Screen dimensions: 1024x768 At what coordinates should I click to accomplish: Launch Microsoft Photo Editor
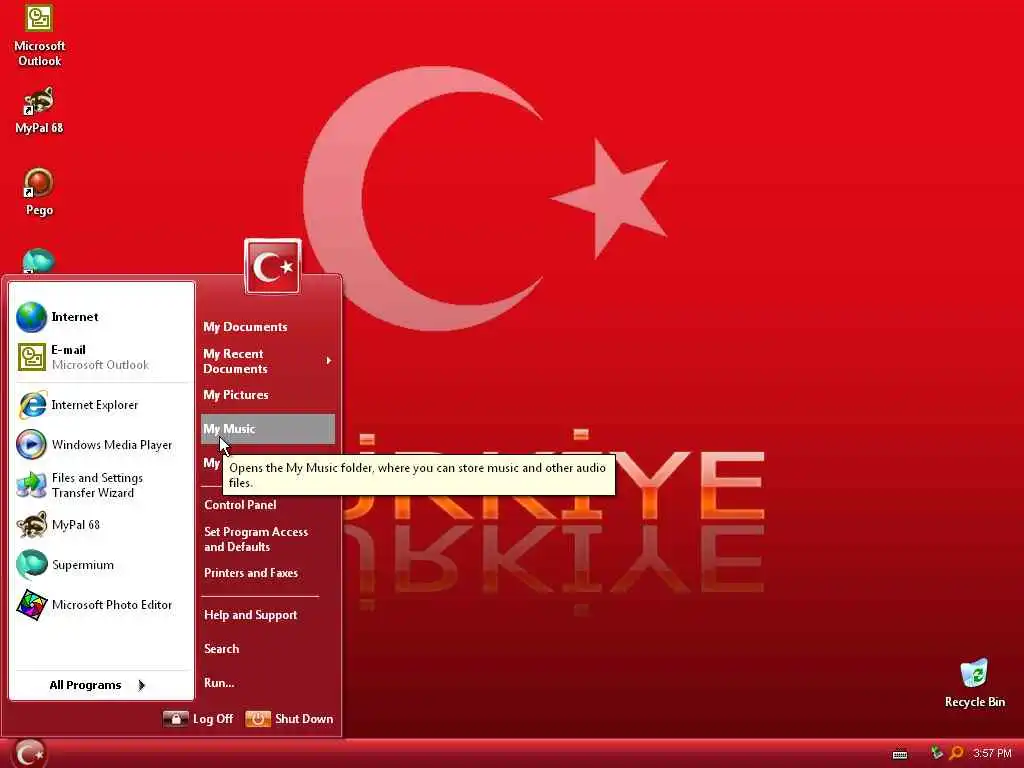pos(103,605)
